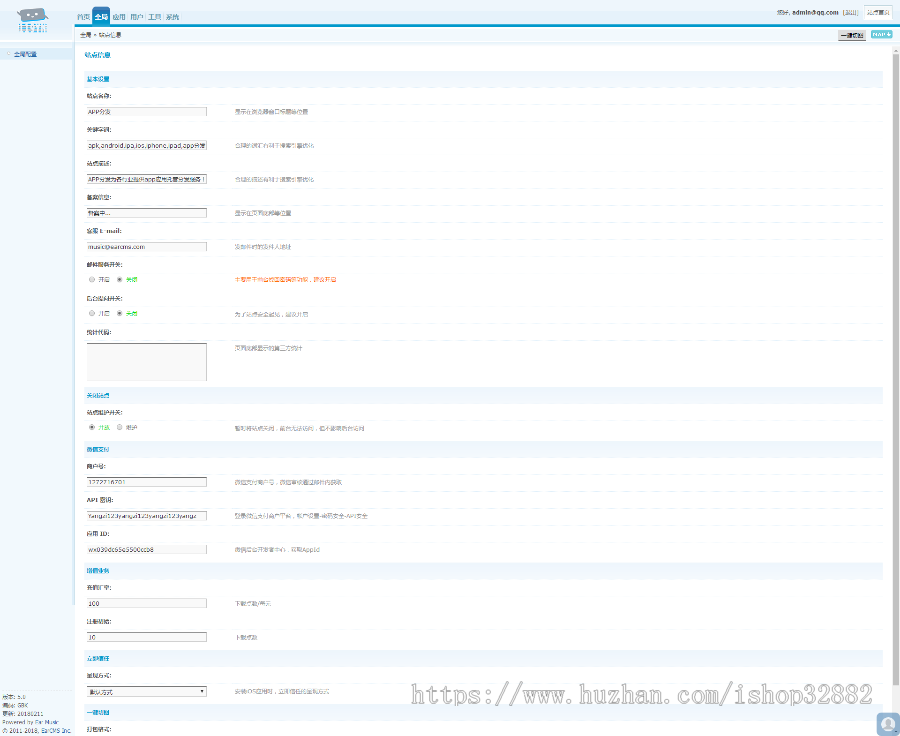
Task: Set site status to 维护 radio
Action: click(119, 427)
